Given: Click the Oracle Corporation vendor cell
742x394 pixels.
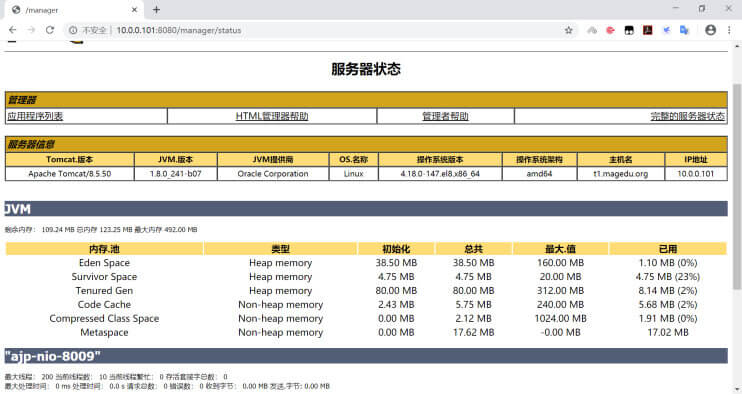Looking at the screenshot, I should click(273, 174).
